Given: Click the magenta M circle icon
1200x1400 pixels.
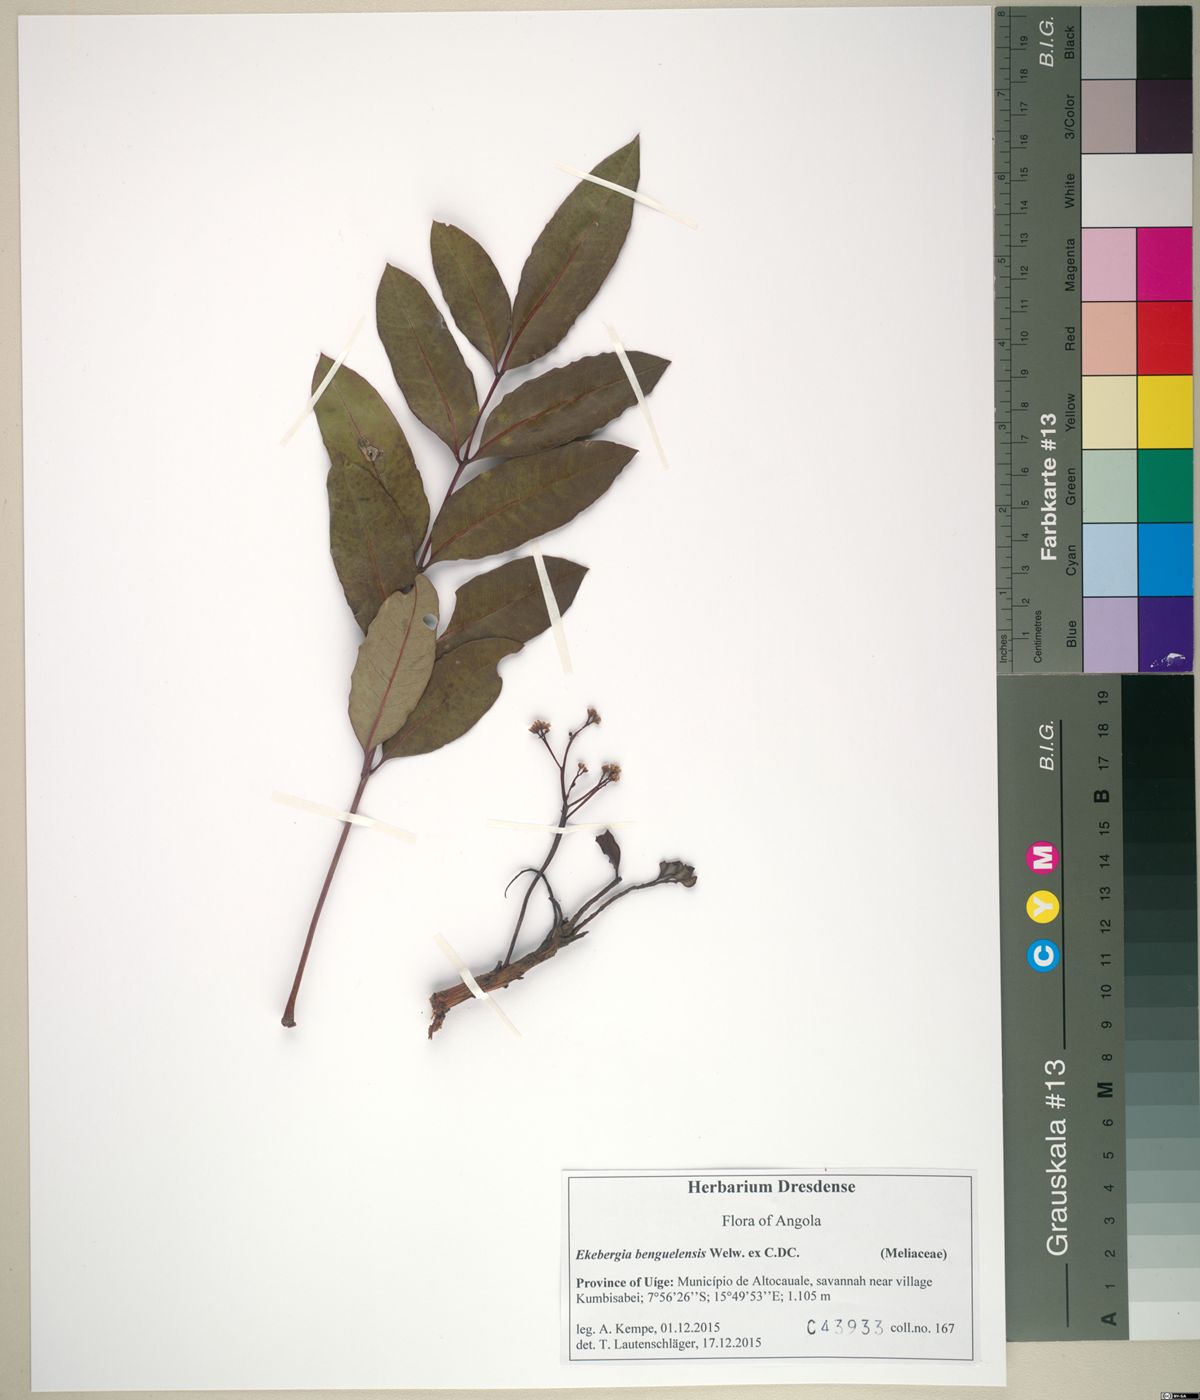Looking at the screenshot, I should 1043,857.
